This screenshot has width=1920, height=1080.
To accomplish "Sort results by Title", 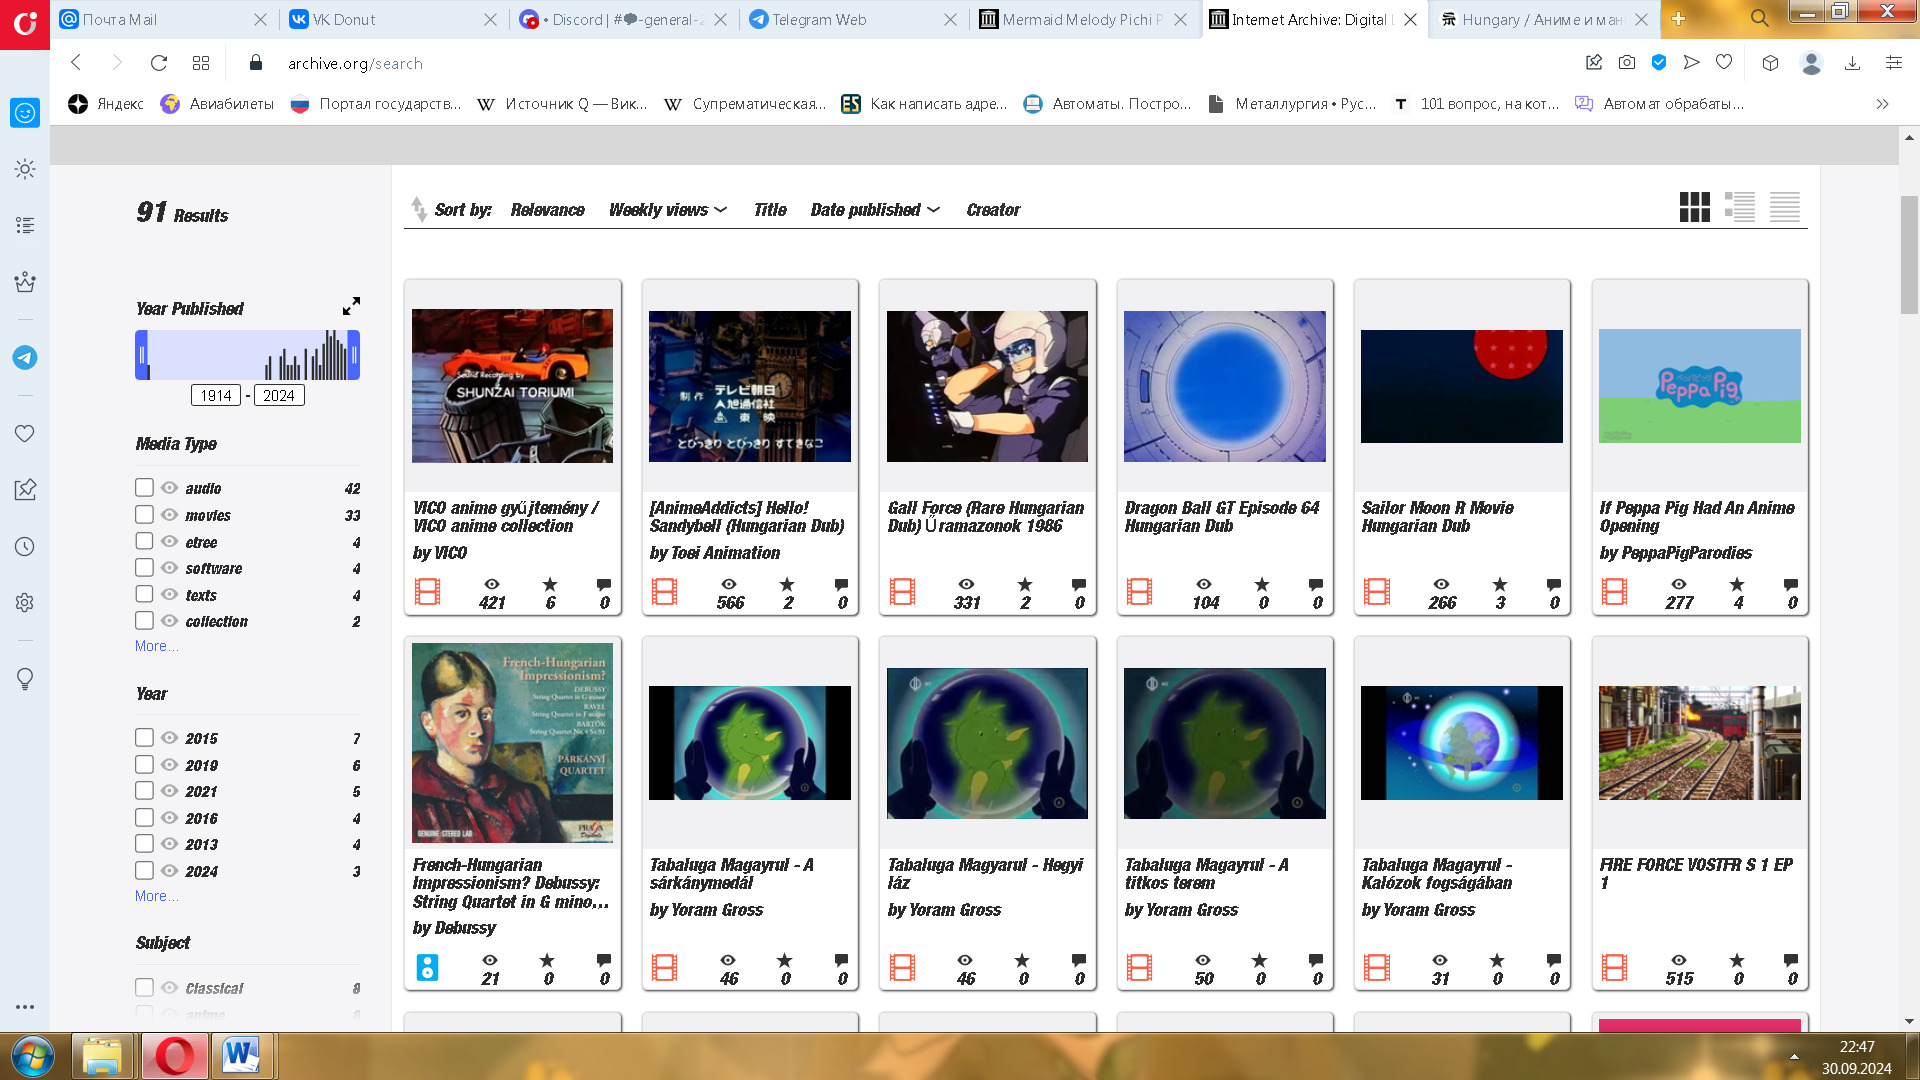I will 769,210.
